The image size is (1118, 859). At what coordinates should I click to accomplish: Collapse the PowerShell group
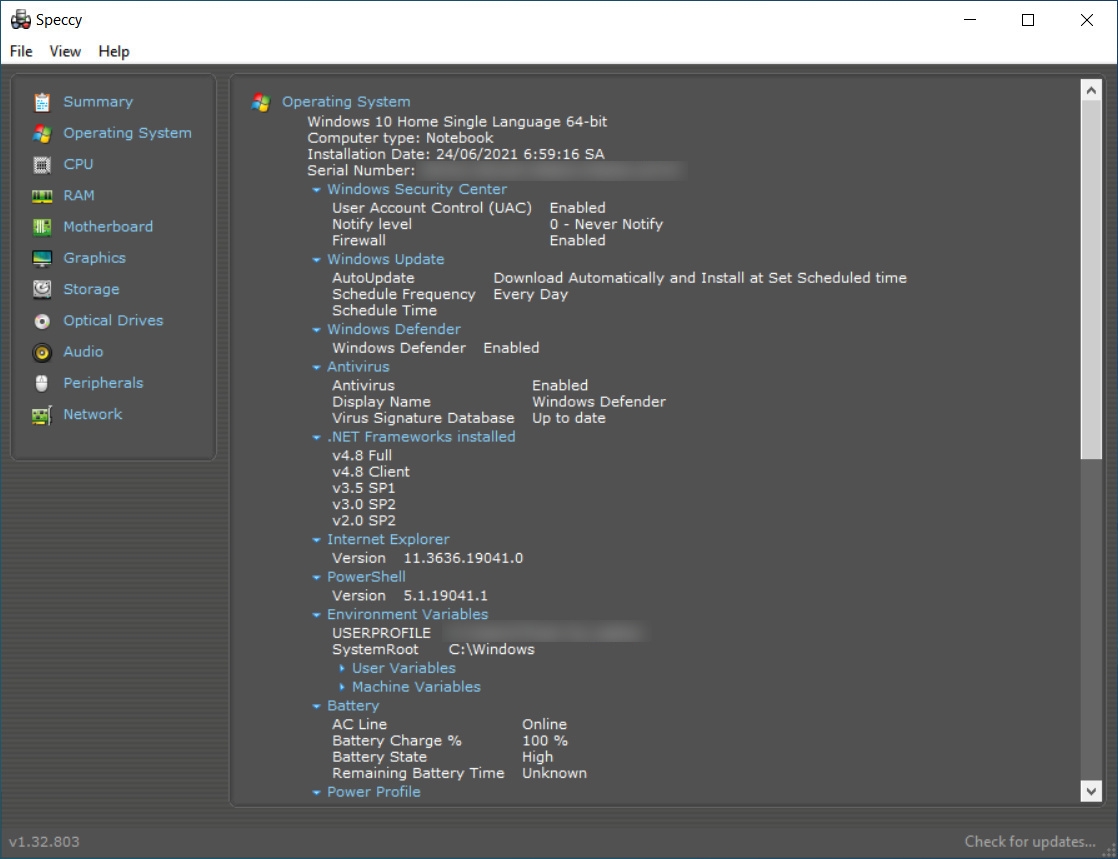pyautogui.click(x=316, y=577)
